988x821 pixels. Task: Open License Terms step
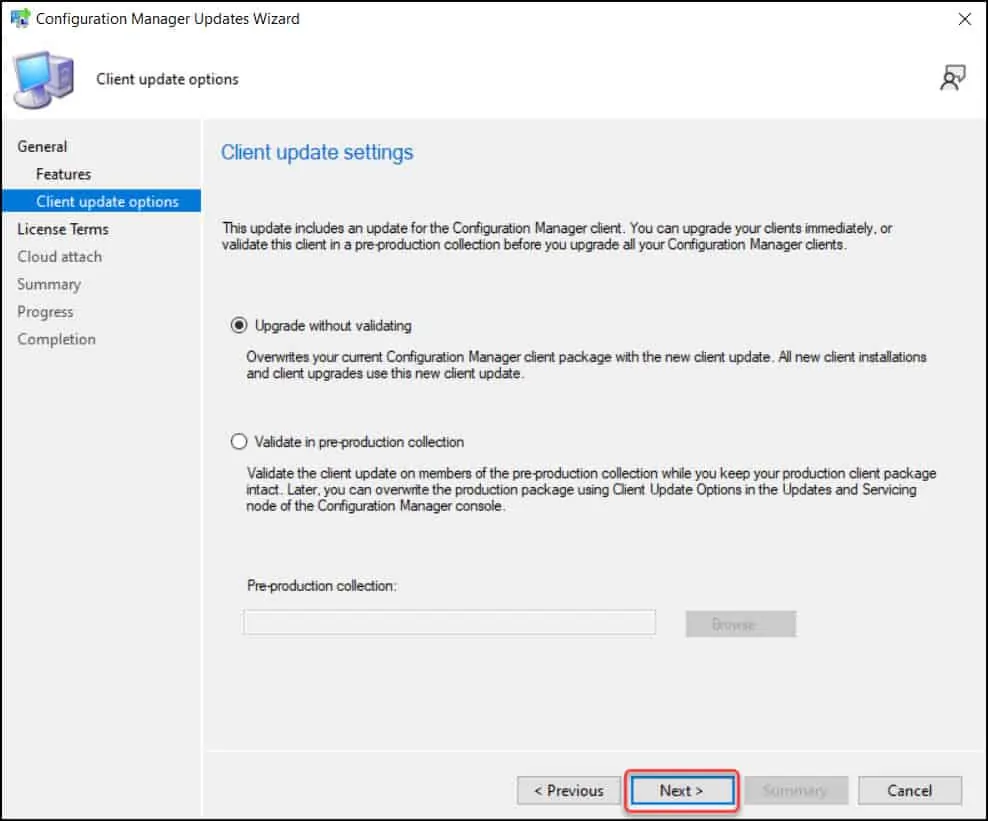tap(63, 229)
